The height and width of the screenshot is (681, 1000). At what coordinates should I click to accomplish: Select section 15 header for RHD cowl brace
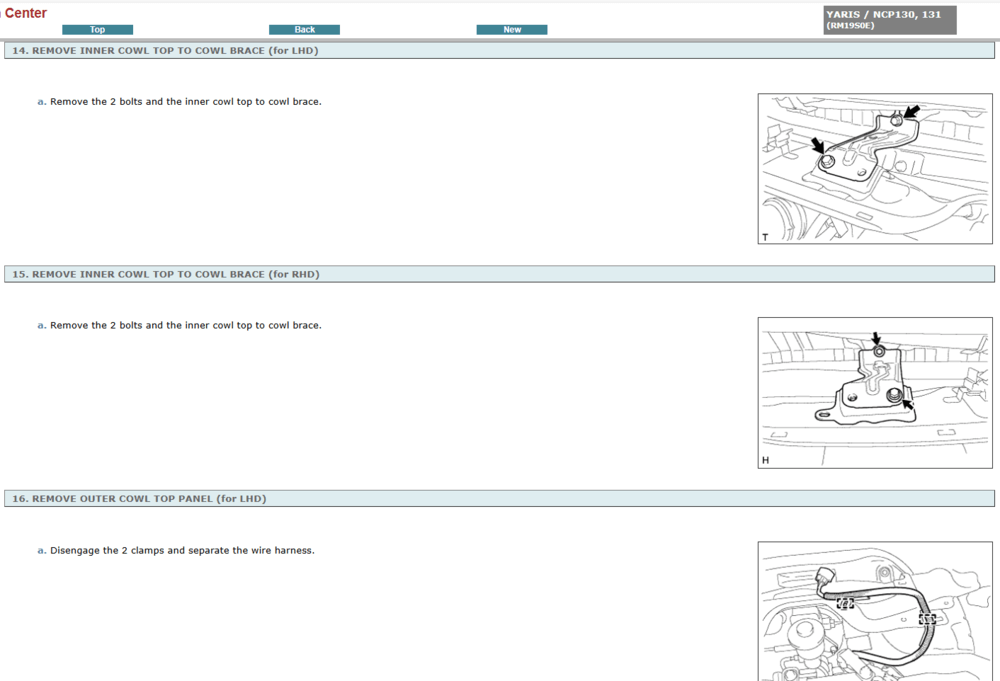coord(166,274)
